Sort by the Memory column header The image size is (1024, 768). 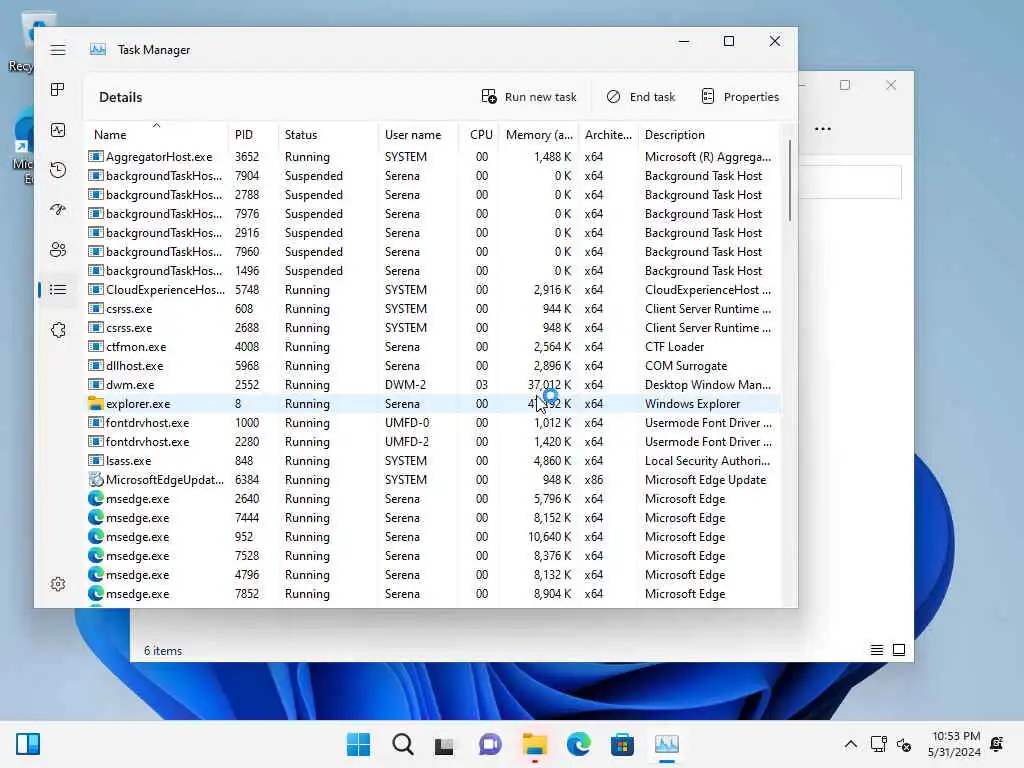[x=539, y=135]
